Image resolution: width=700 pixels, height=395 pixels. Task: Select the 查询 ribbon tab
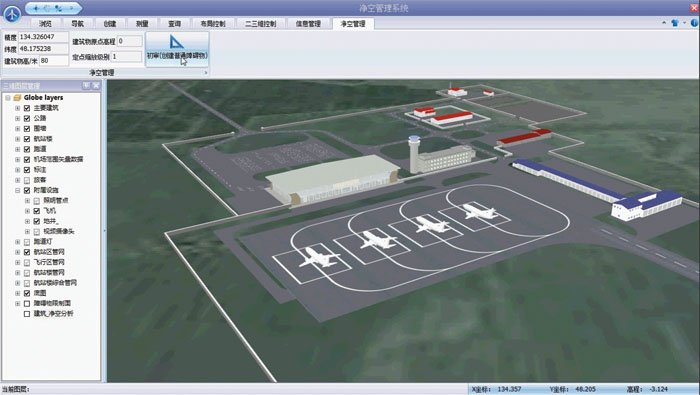coord(174,24)
